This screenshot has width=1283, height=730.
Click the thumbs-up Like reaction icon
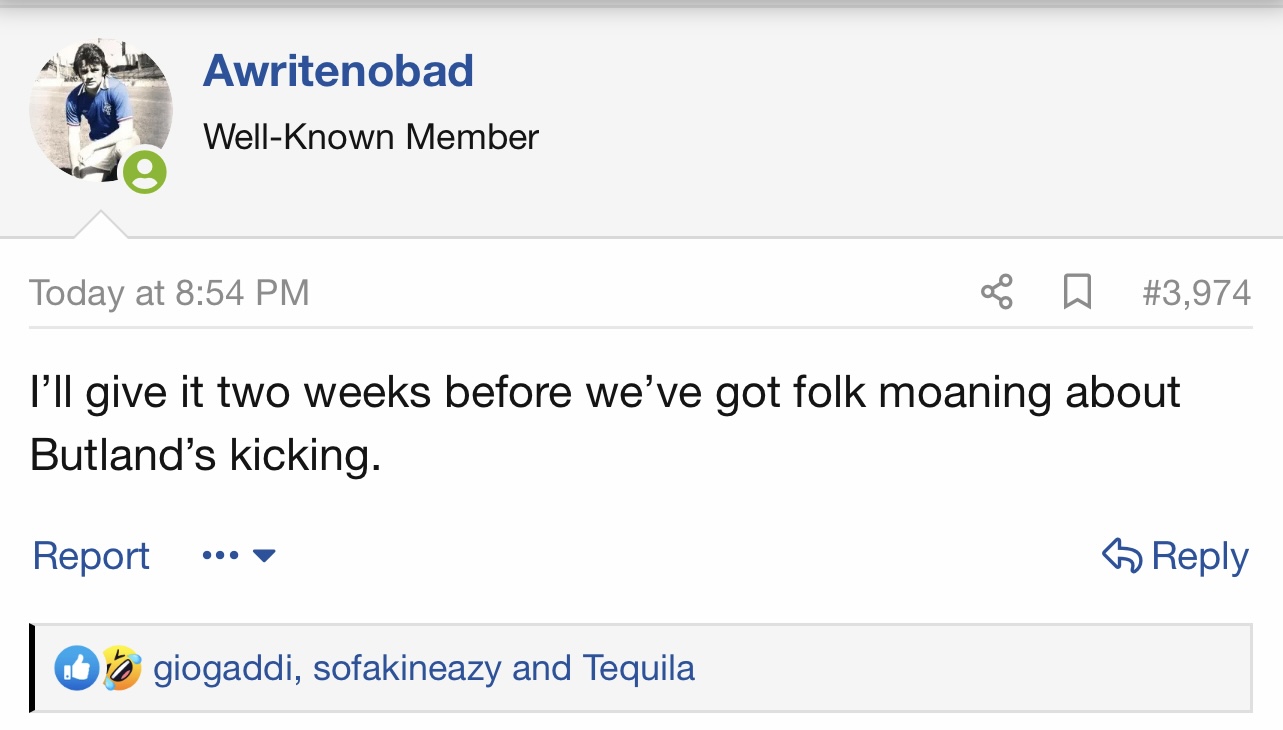pyautogui.click(x=76, y=668)
